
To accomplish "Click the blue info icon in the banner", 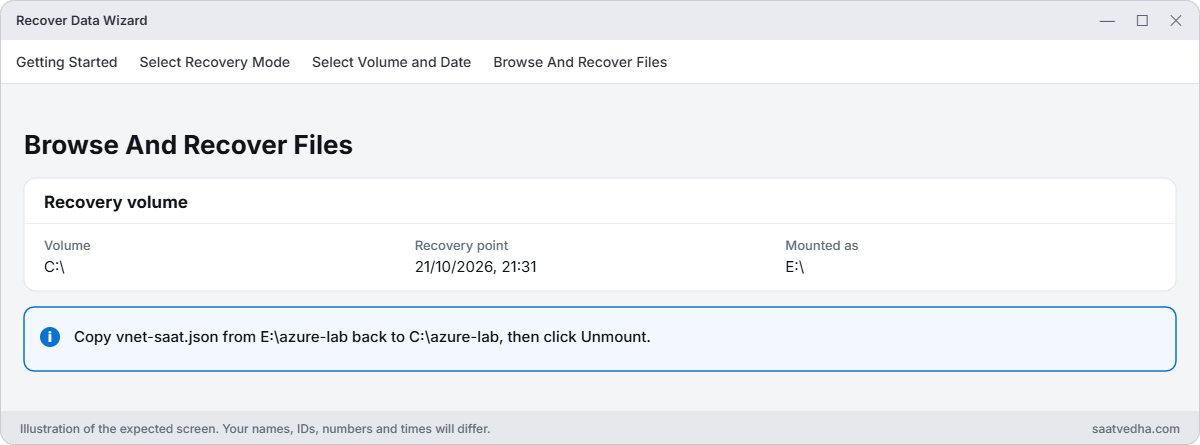I will click(x=50, y=337).
